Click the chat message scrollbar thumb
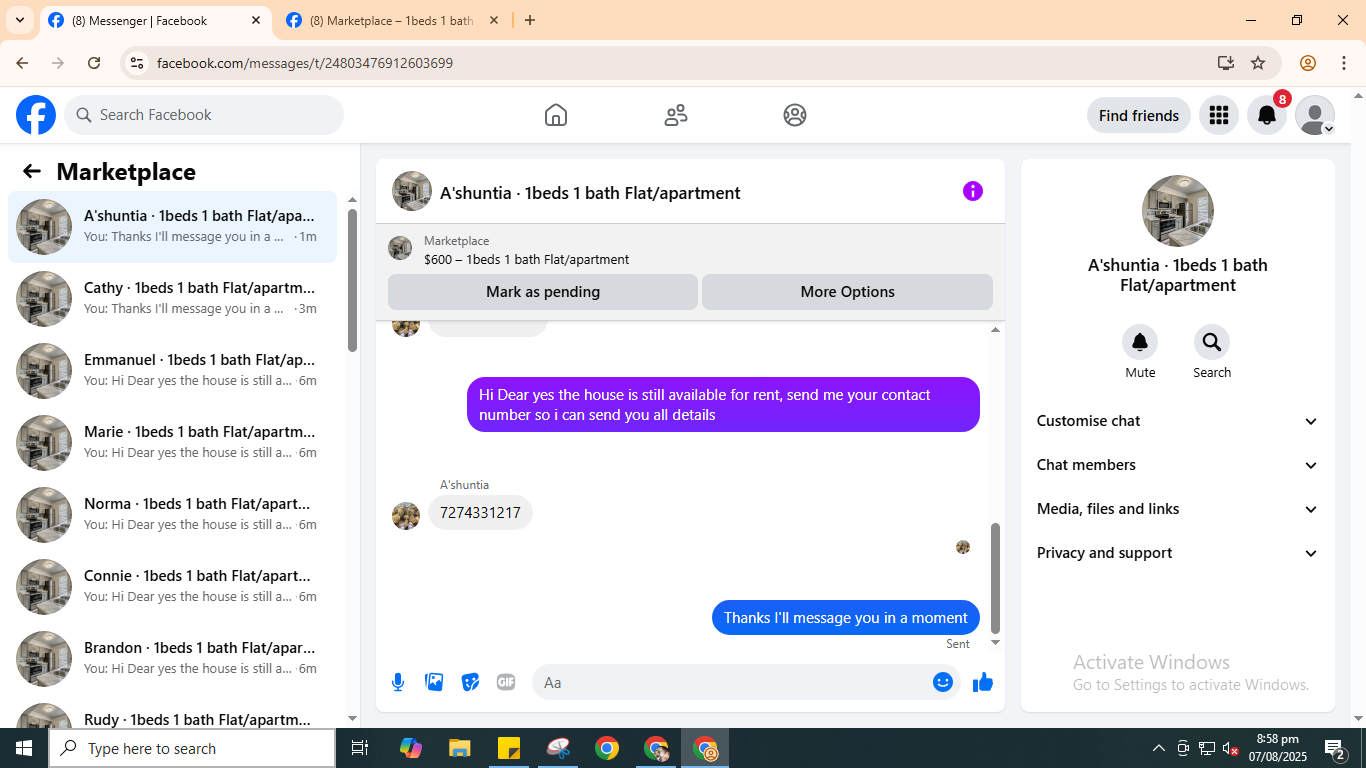1366x768 pixels. [995, 578]
